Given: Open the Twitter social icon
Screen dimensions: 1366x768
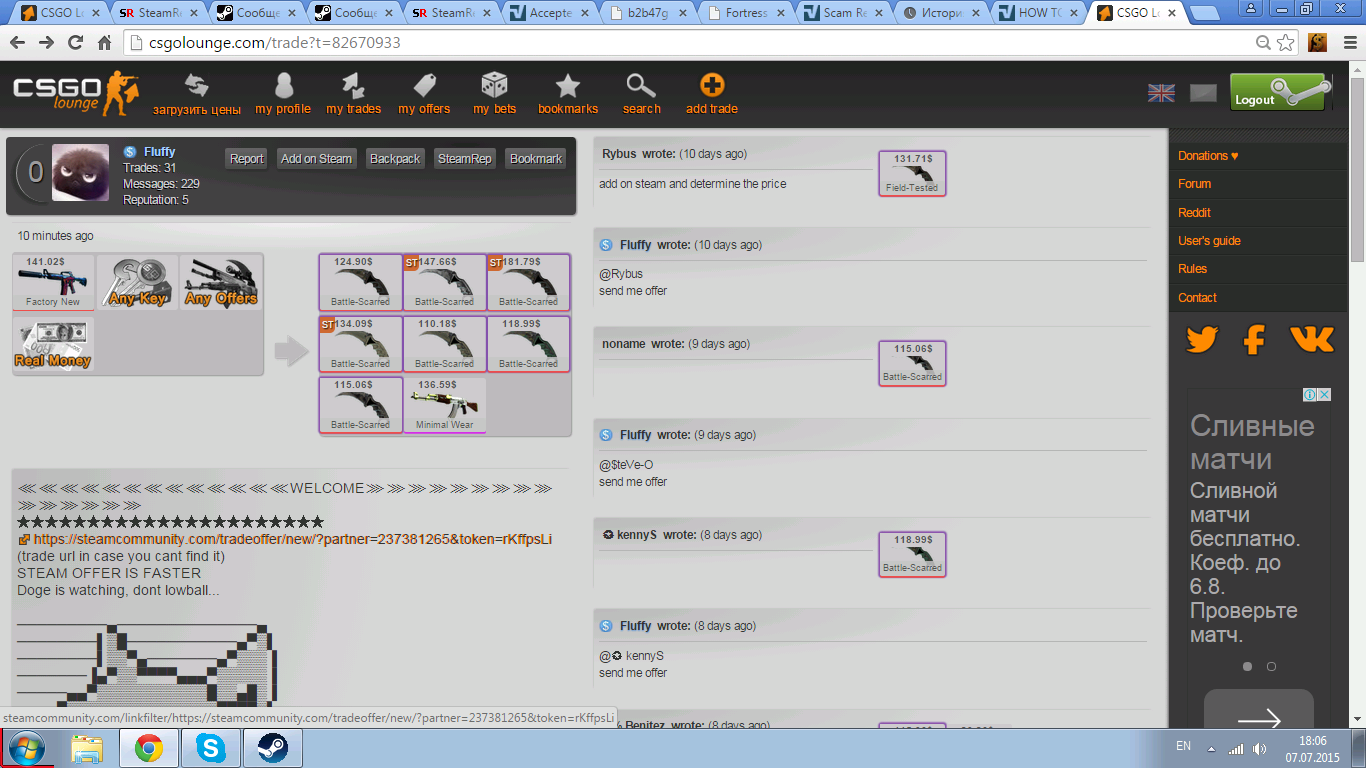Looking at the screenshot, I should [x=1201, y=340].
